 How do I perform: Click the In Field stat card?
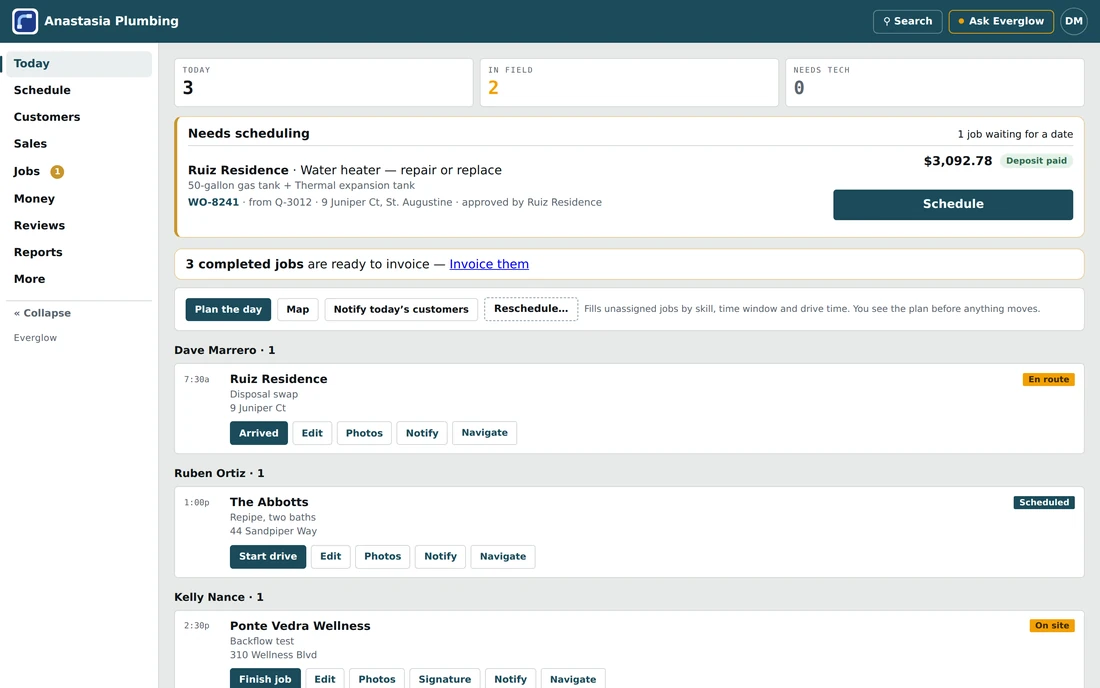click(x=629, y=82)
